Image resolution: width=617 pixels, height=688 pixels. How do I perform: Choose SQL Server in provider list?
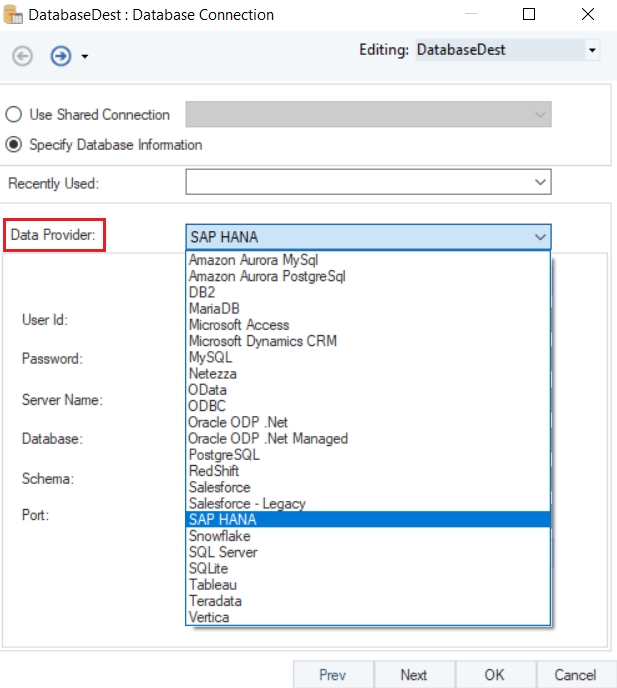(223, 552)
